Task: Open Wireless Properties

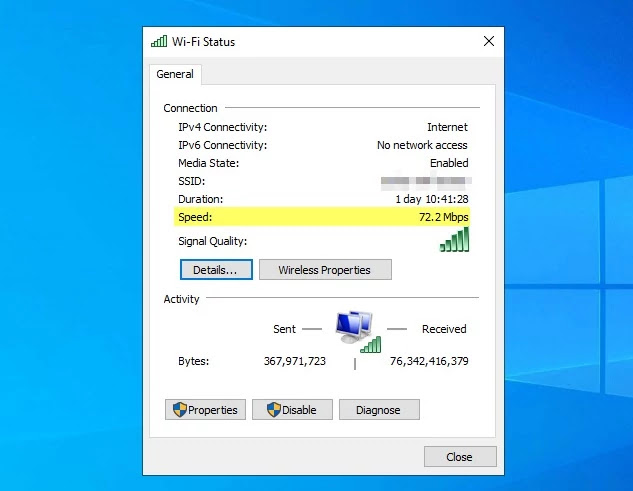Action: [325, 270]
